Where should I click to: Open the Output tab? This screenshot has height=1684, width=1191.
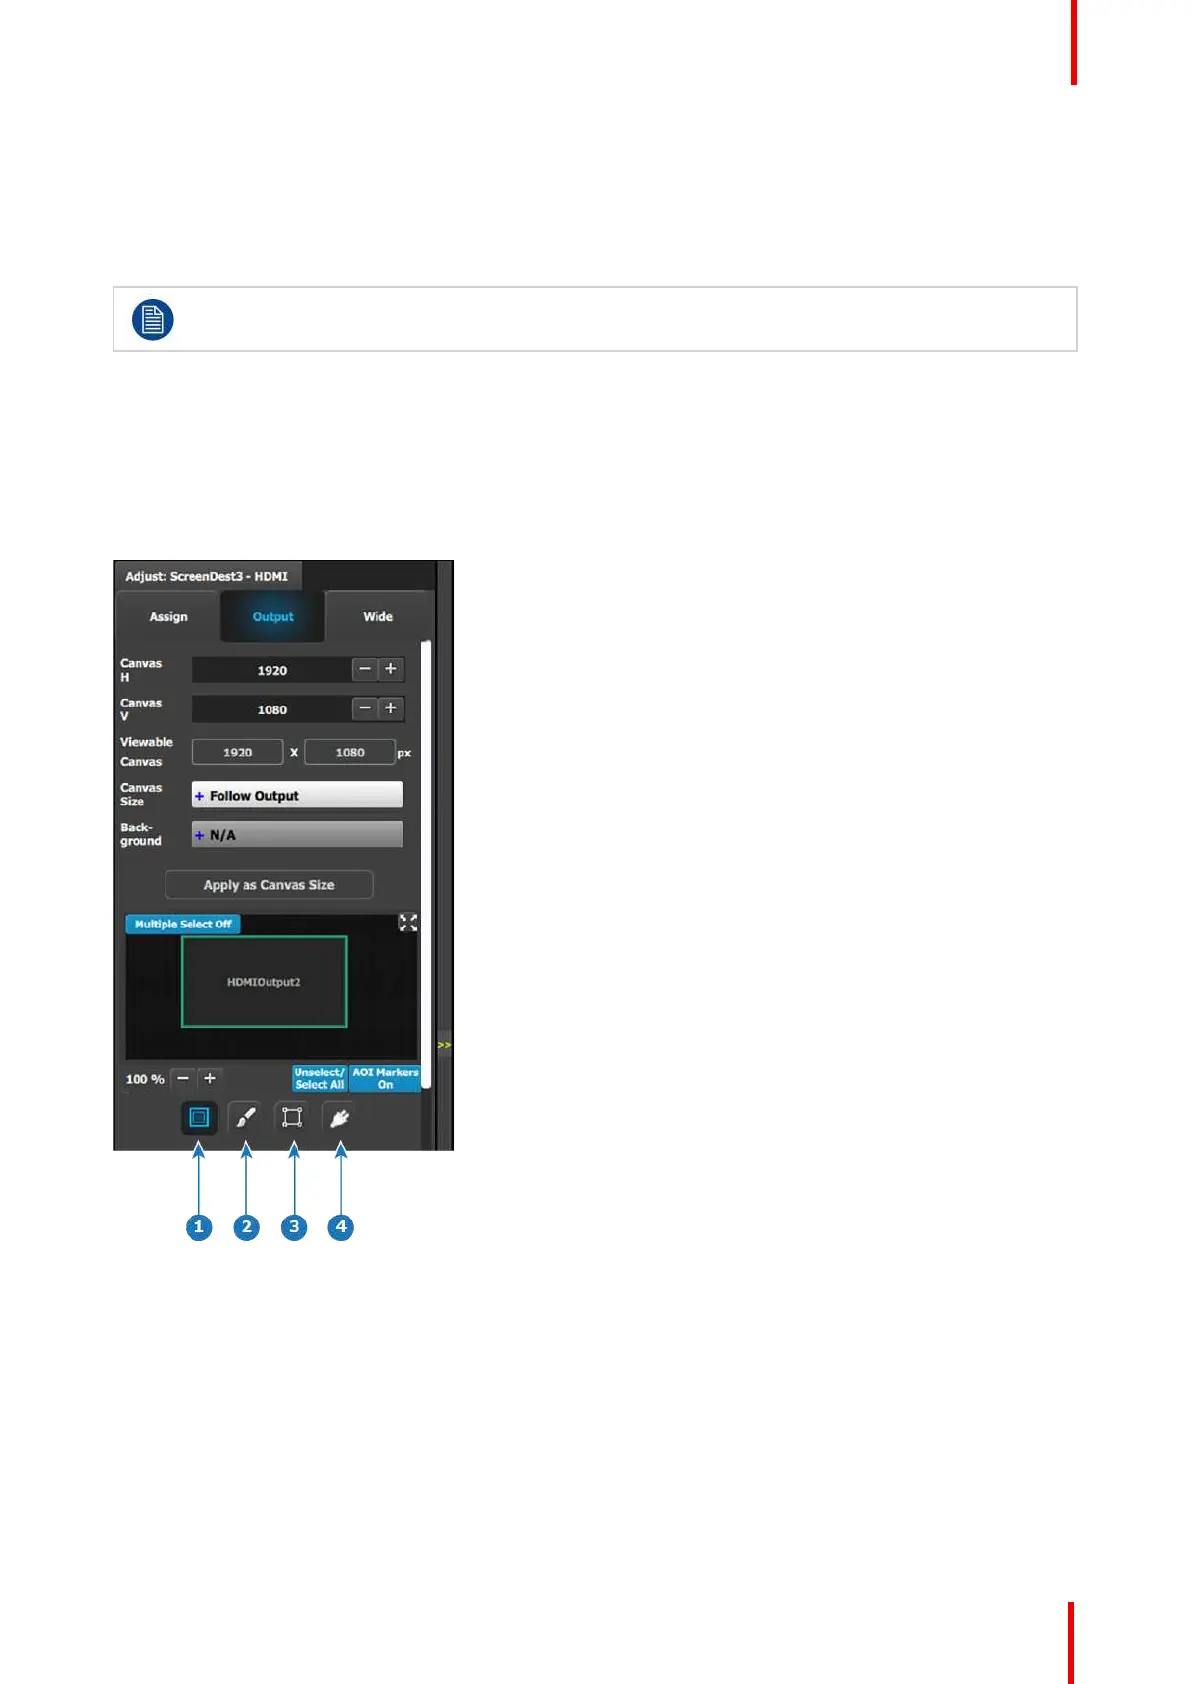[x=273, y=617]
